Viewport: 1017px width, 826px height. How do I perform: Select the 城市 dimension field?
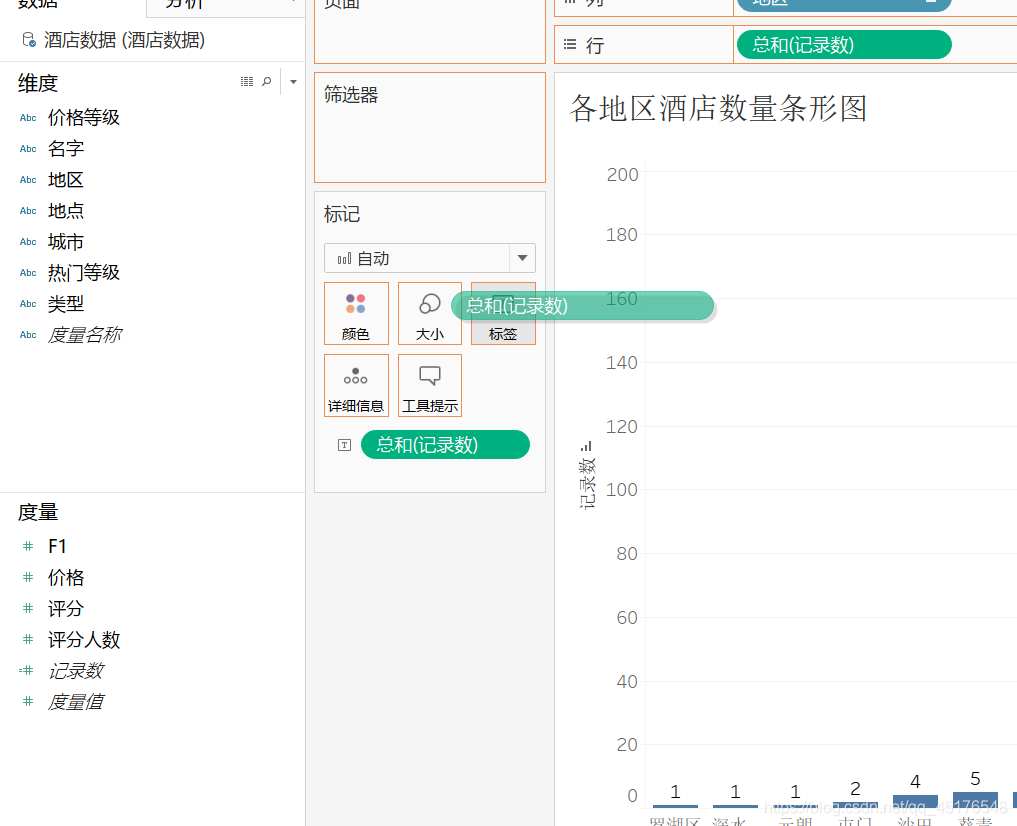click(x=65, y=241)
